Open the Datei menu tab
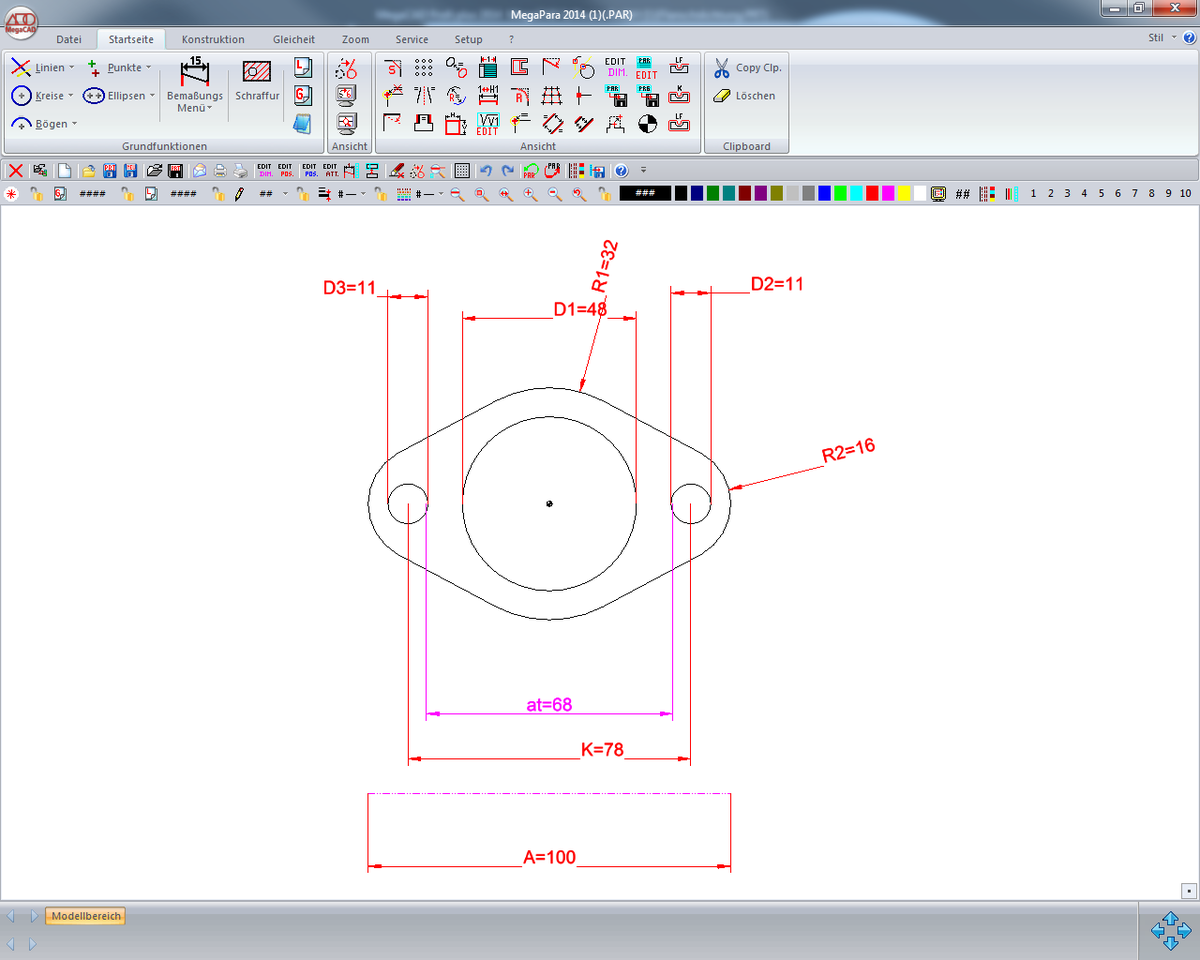The height and width of the screenshot is (960, 1200). pos(69,39)
